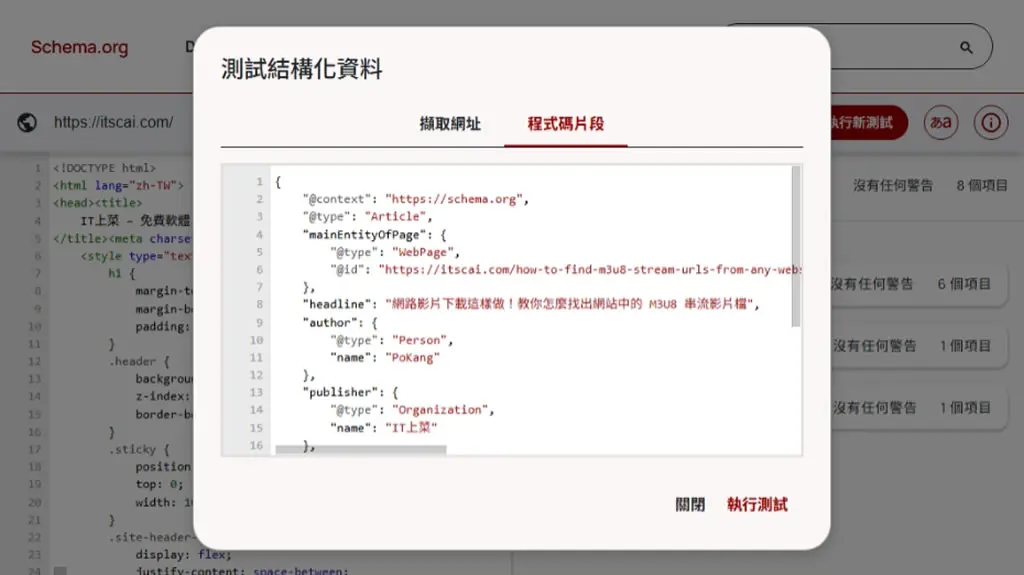The image size is (1024, 575).
Task: Select the 程式碼片段 tab
Action: (x=566, y=123)
